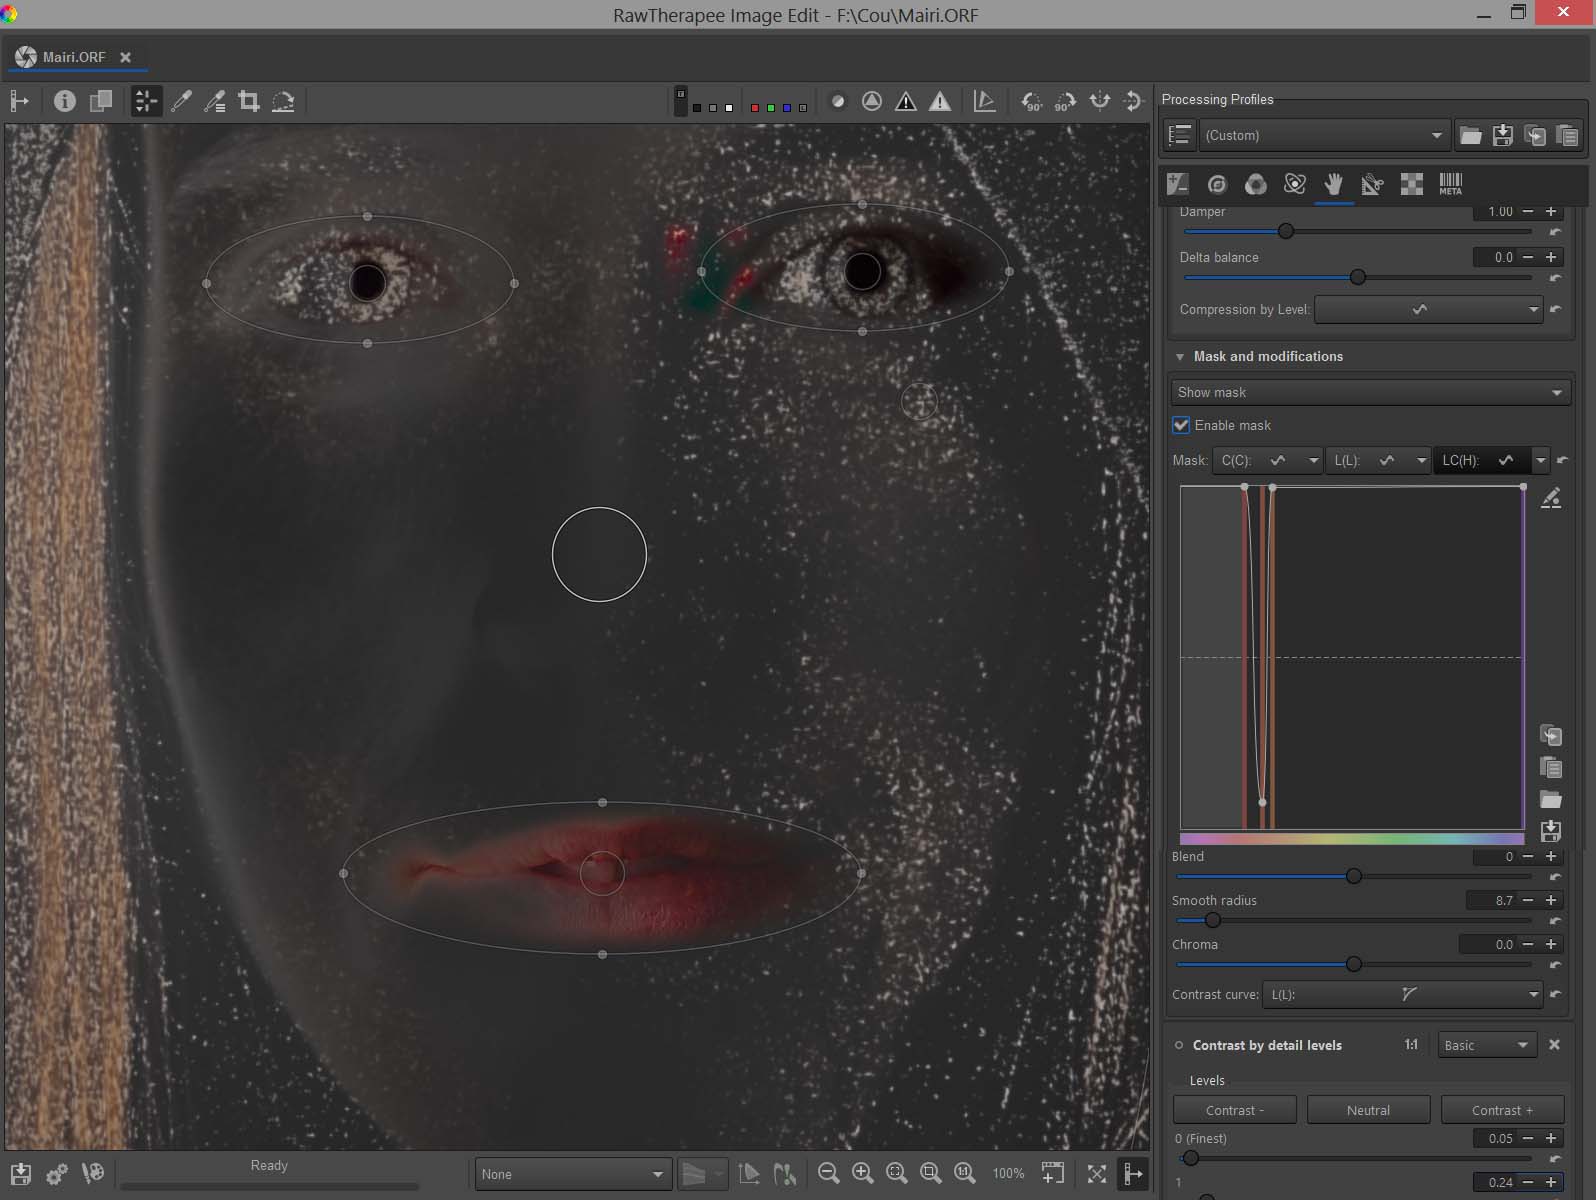The image size is (1596, 1200).
Task: Toggle the clipped highlights warning indicator
Action: [x=939, y=101]
